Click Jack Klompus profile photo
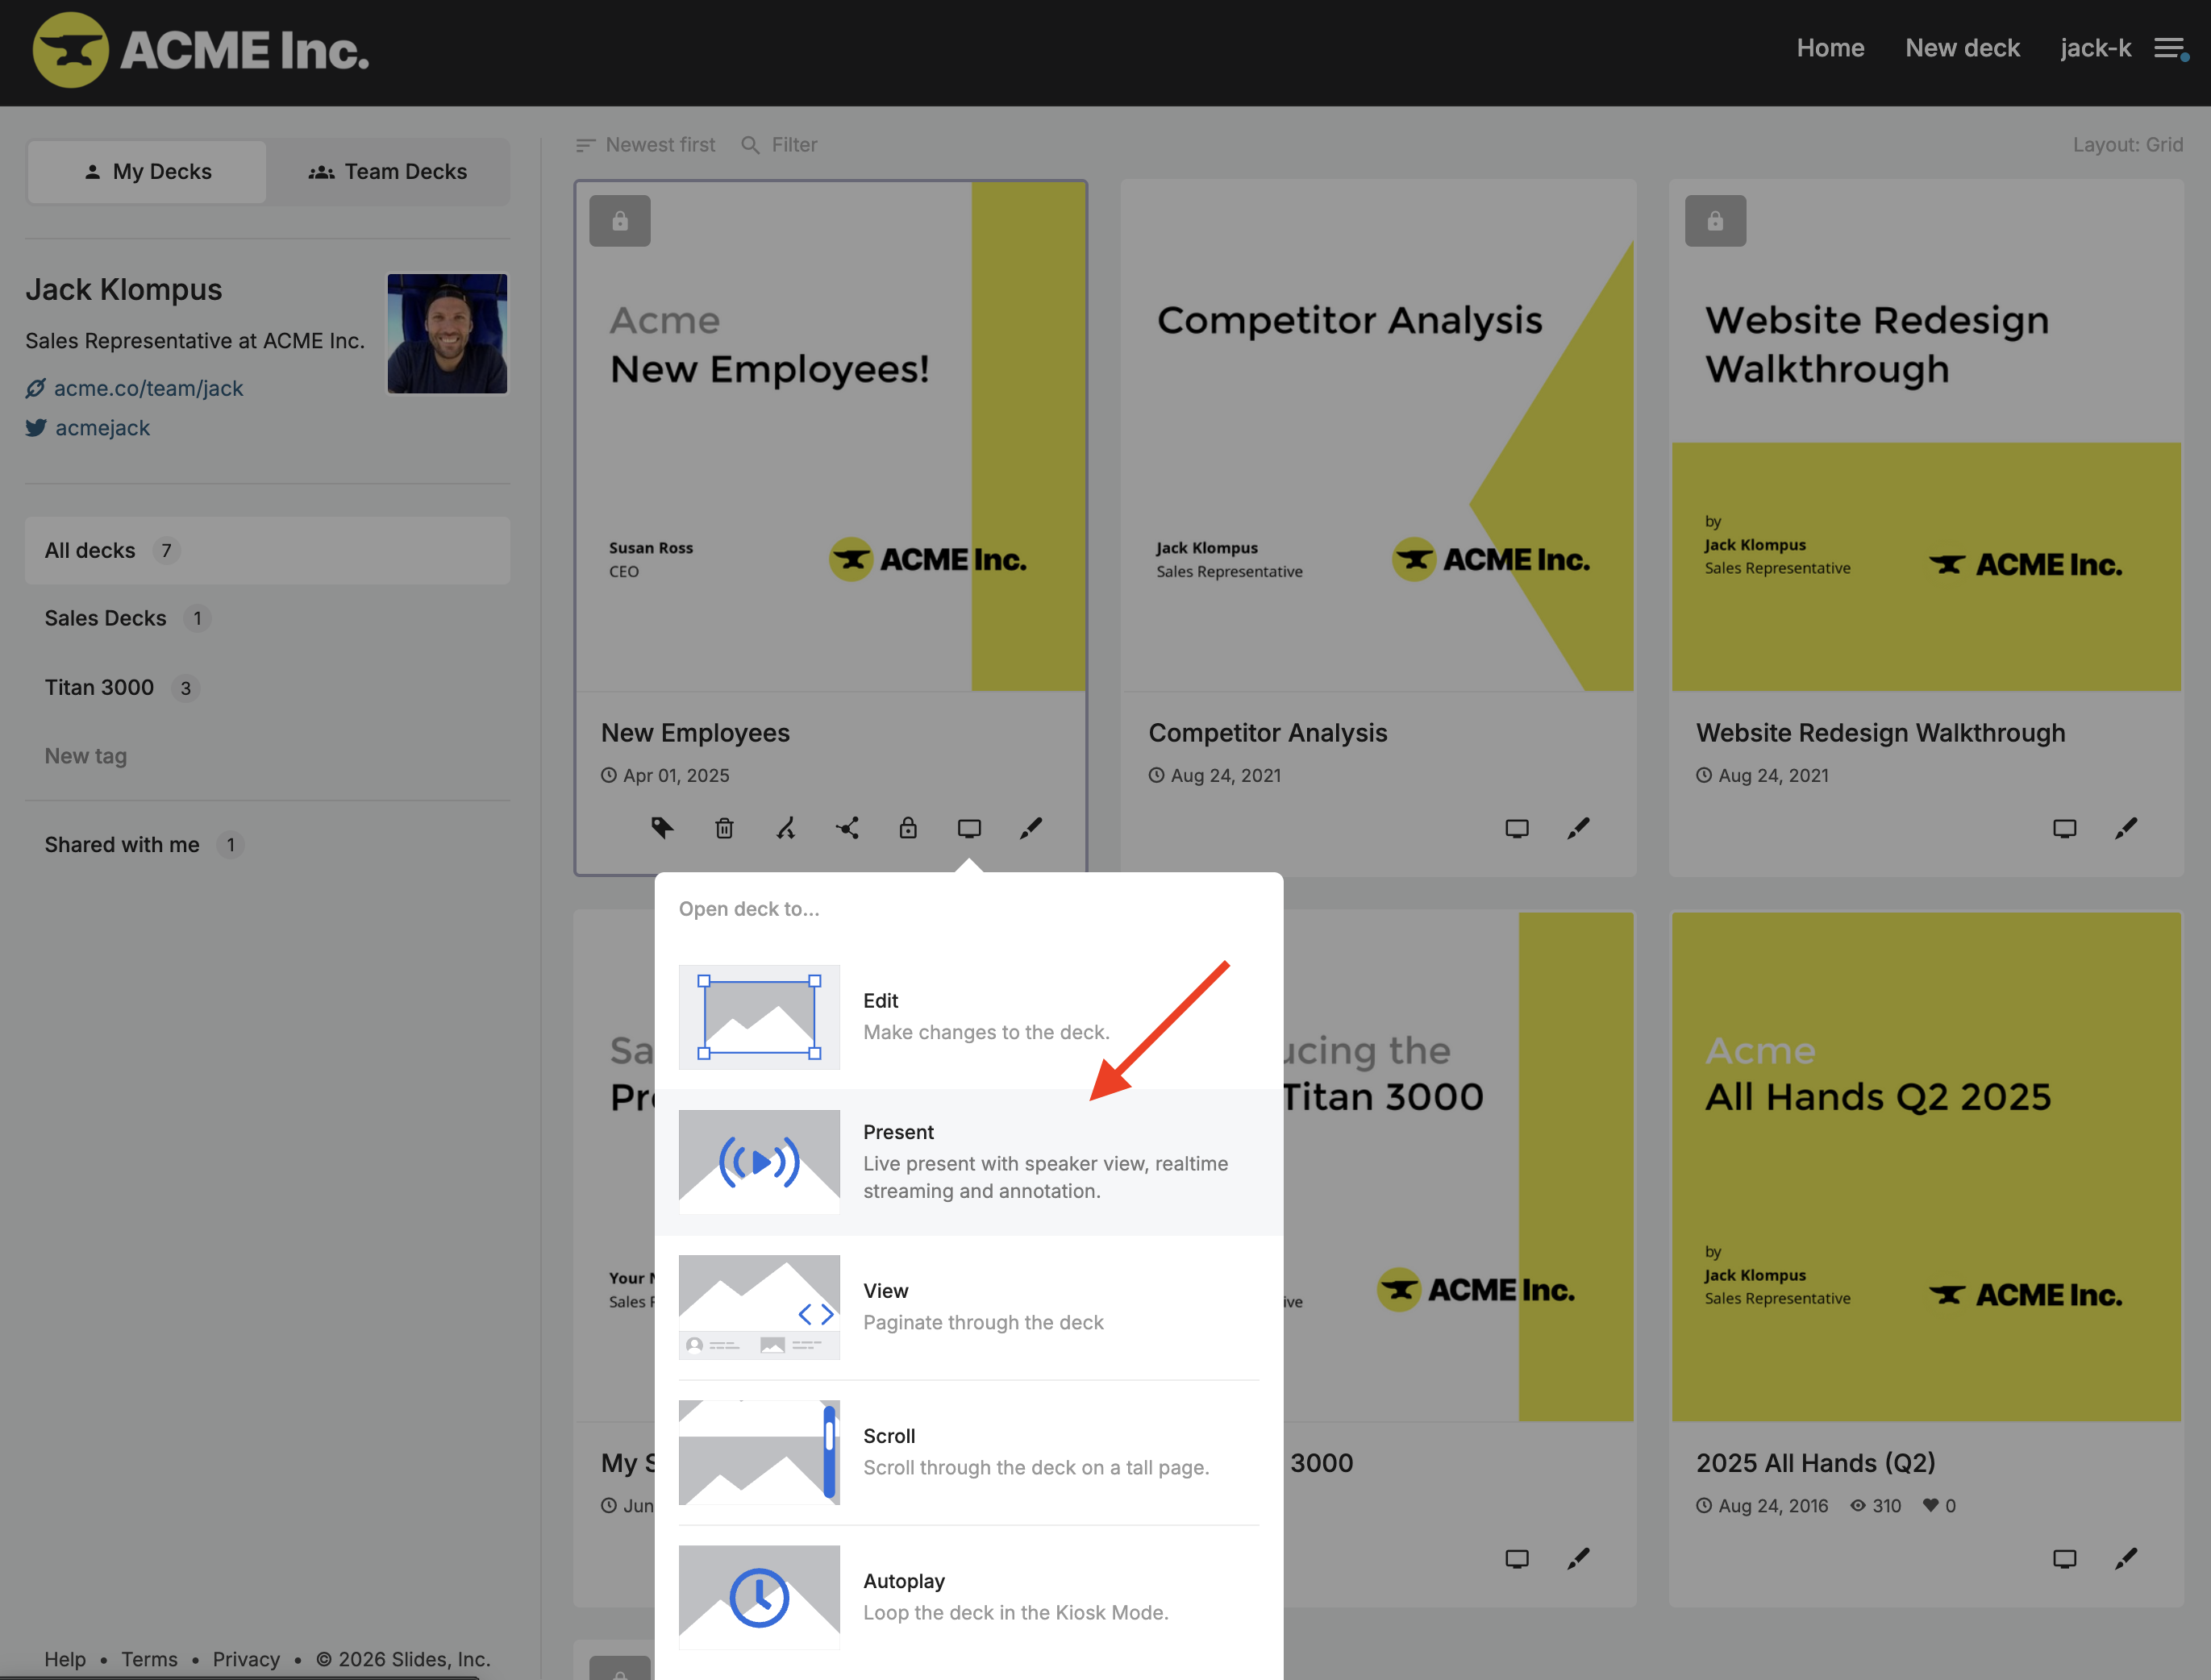 coord(447,334)
